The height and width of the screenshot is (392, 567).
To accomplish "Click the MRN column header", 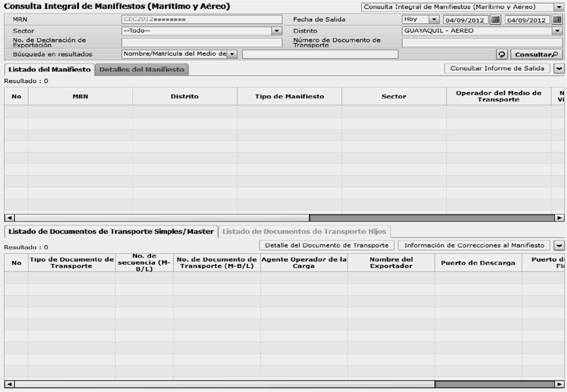I will coord(80,97).
